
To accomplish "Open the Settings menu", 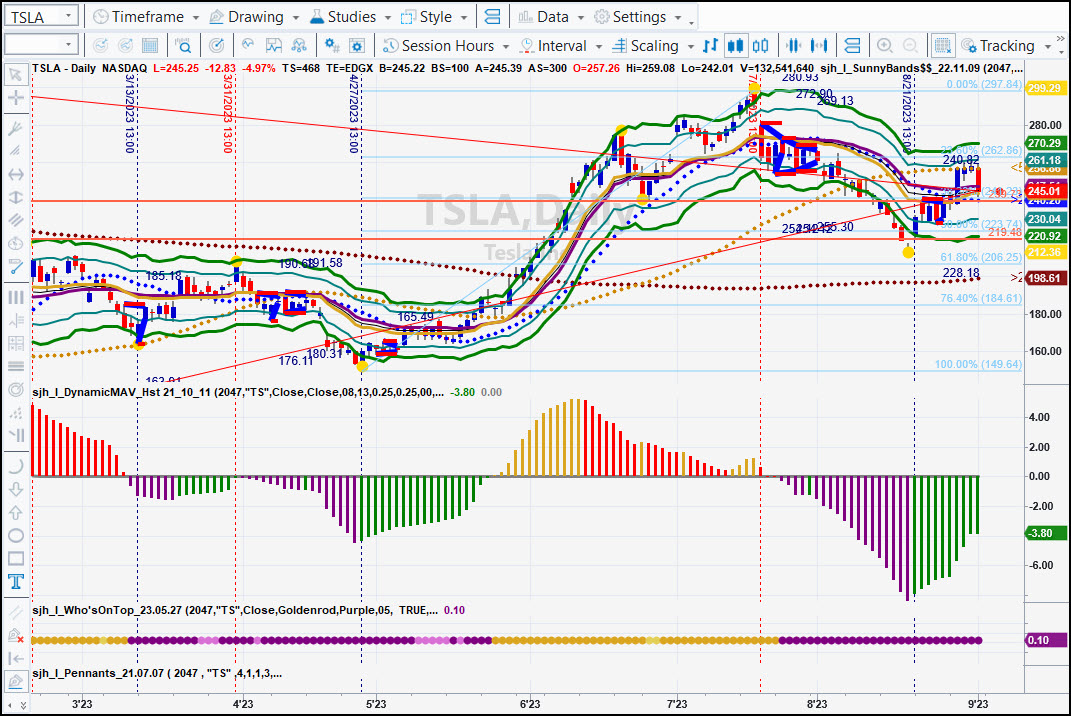I will [x=638, y=16].
